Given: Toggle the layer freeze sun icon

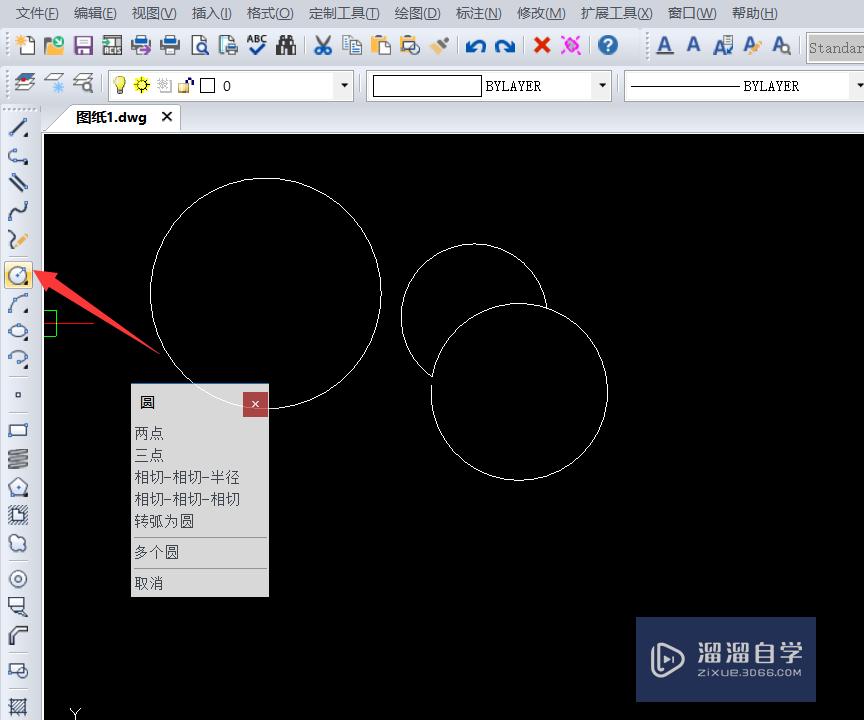Looking at the screenshot, I should click(x=142, y=85).
